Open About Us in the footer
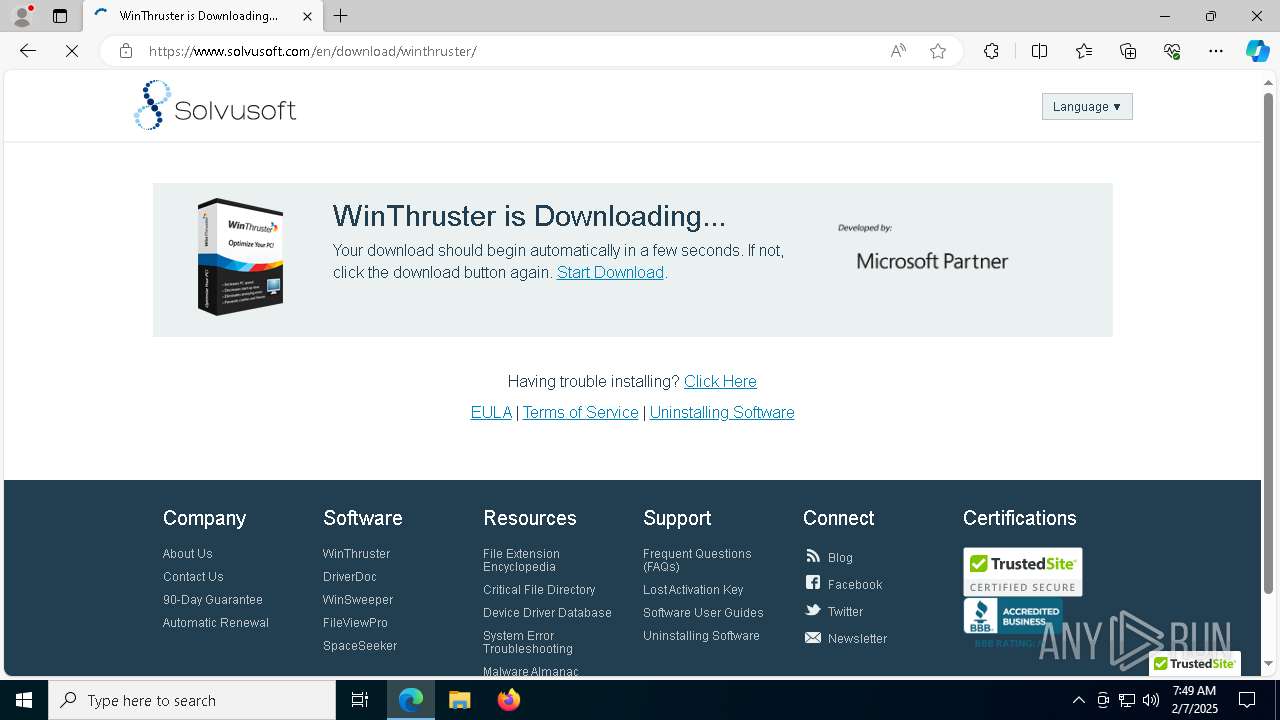 [188, 554]
